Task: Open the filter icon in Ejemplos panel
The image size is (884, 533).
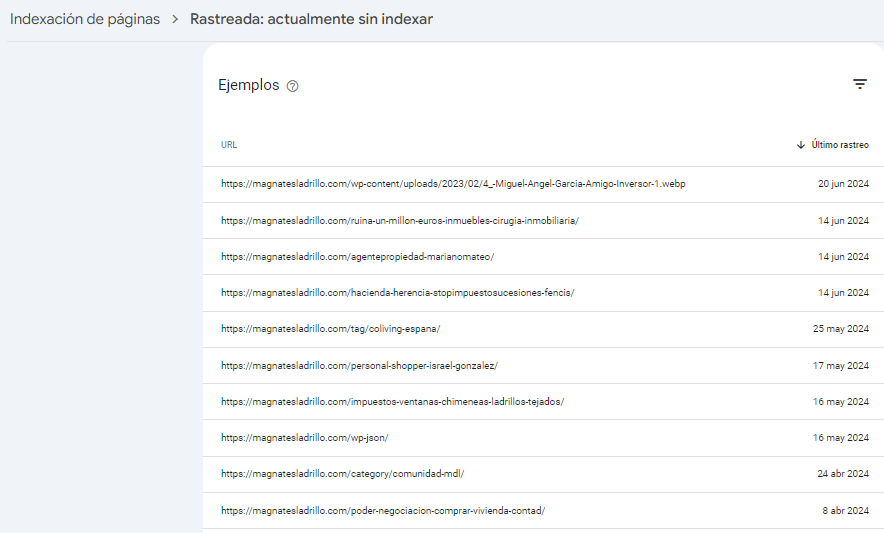Action: point(859,85)
